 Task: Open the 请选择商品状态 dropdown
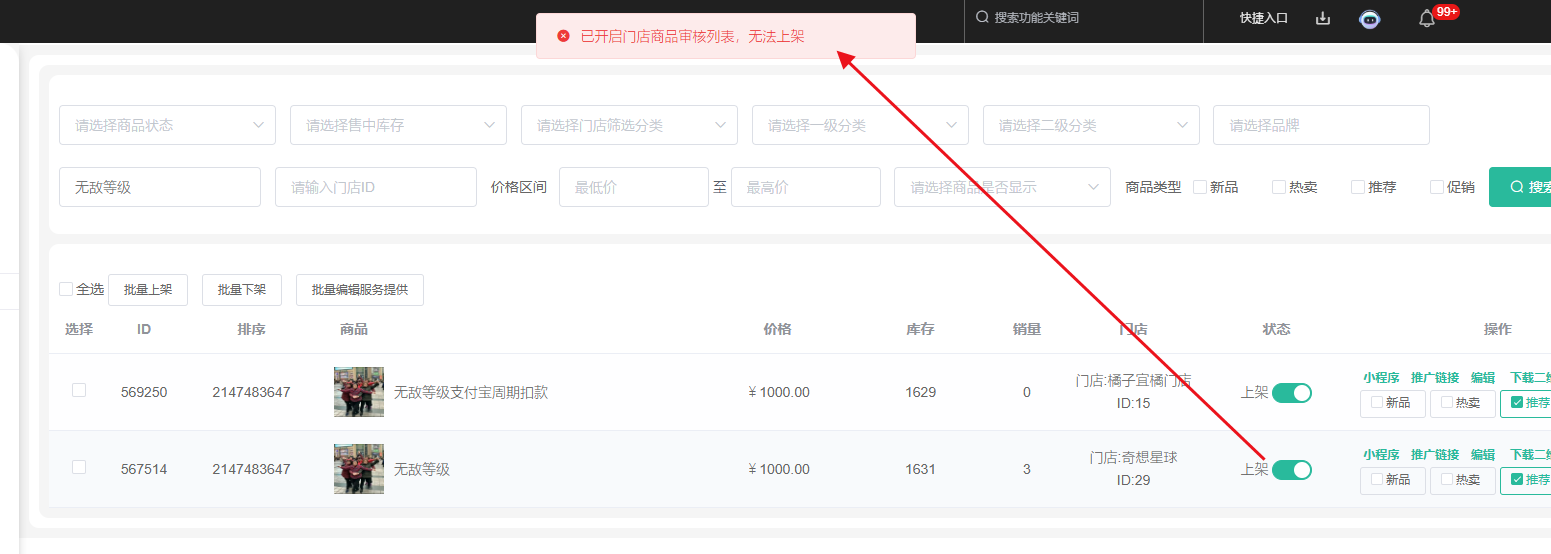click(167, 125)
